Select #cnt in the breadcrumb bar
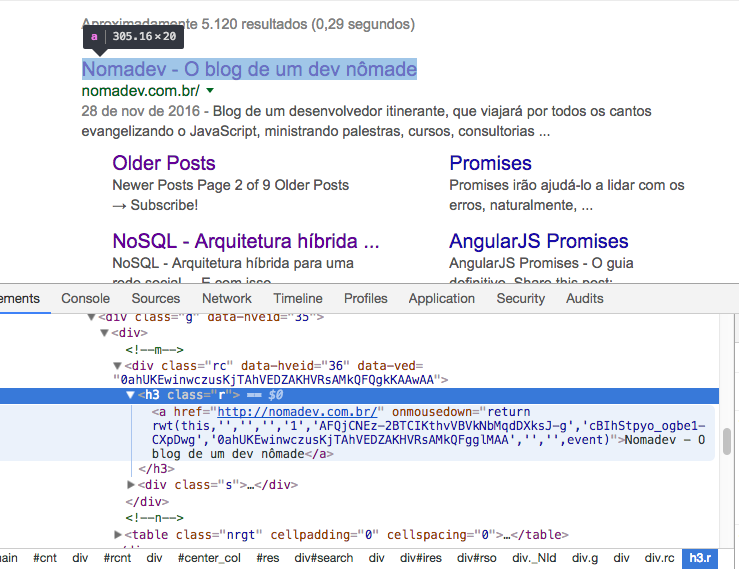This screenshot has height=569, width=739. (x=45, y=558)
